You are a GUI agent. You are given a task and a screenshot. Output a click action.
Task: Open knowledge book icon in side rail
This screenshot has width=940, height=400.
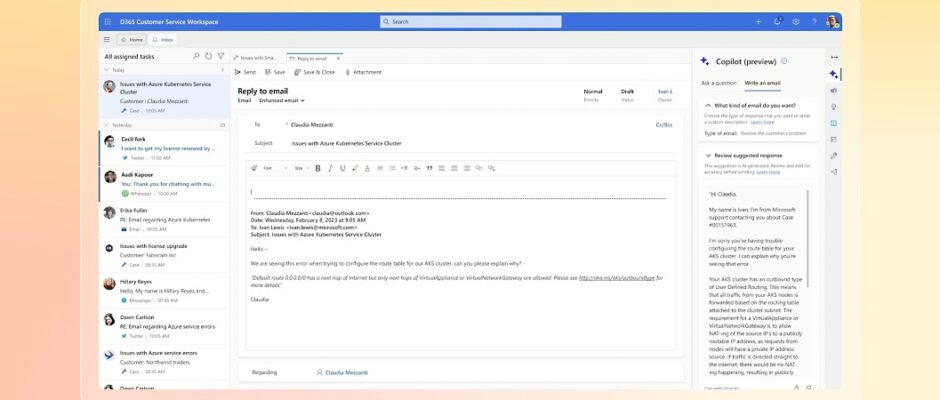pyautogui.click(x=833, y=123)
